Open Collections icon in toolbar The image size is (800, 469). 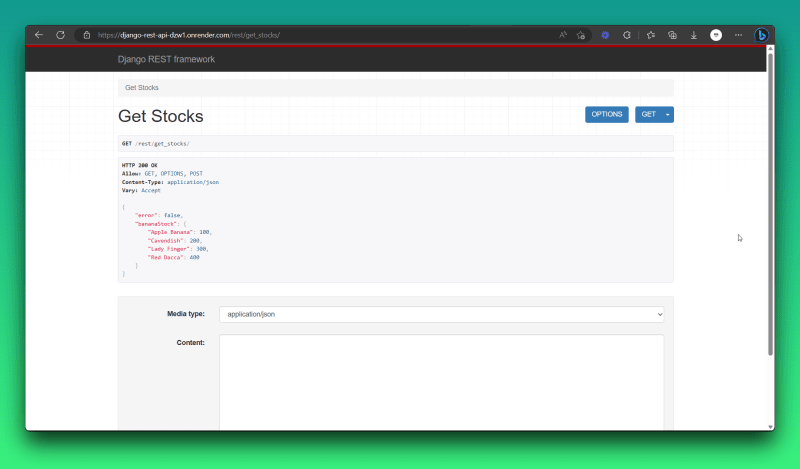click(x=672, y=35)
